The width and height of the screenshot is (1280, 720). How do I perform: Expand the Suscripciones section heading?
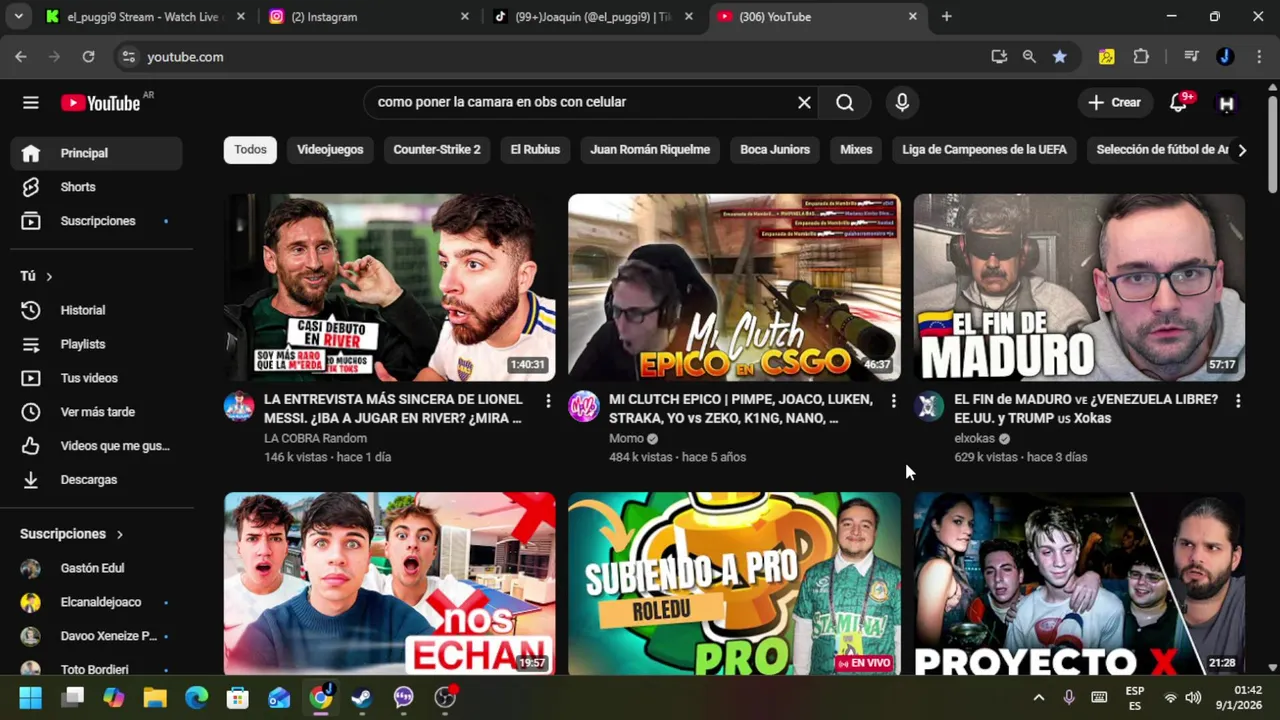pos(72,534)
